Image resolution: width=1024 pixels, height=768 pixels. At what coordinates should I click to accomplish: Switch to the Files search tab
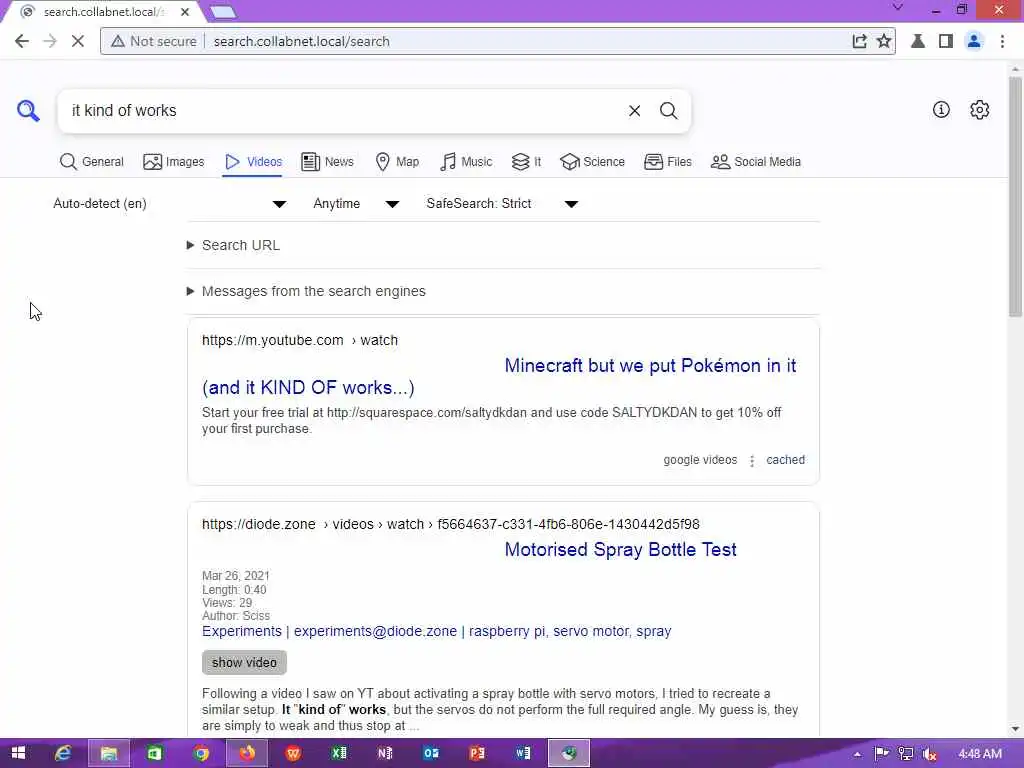pos(667,161)
